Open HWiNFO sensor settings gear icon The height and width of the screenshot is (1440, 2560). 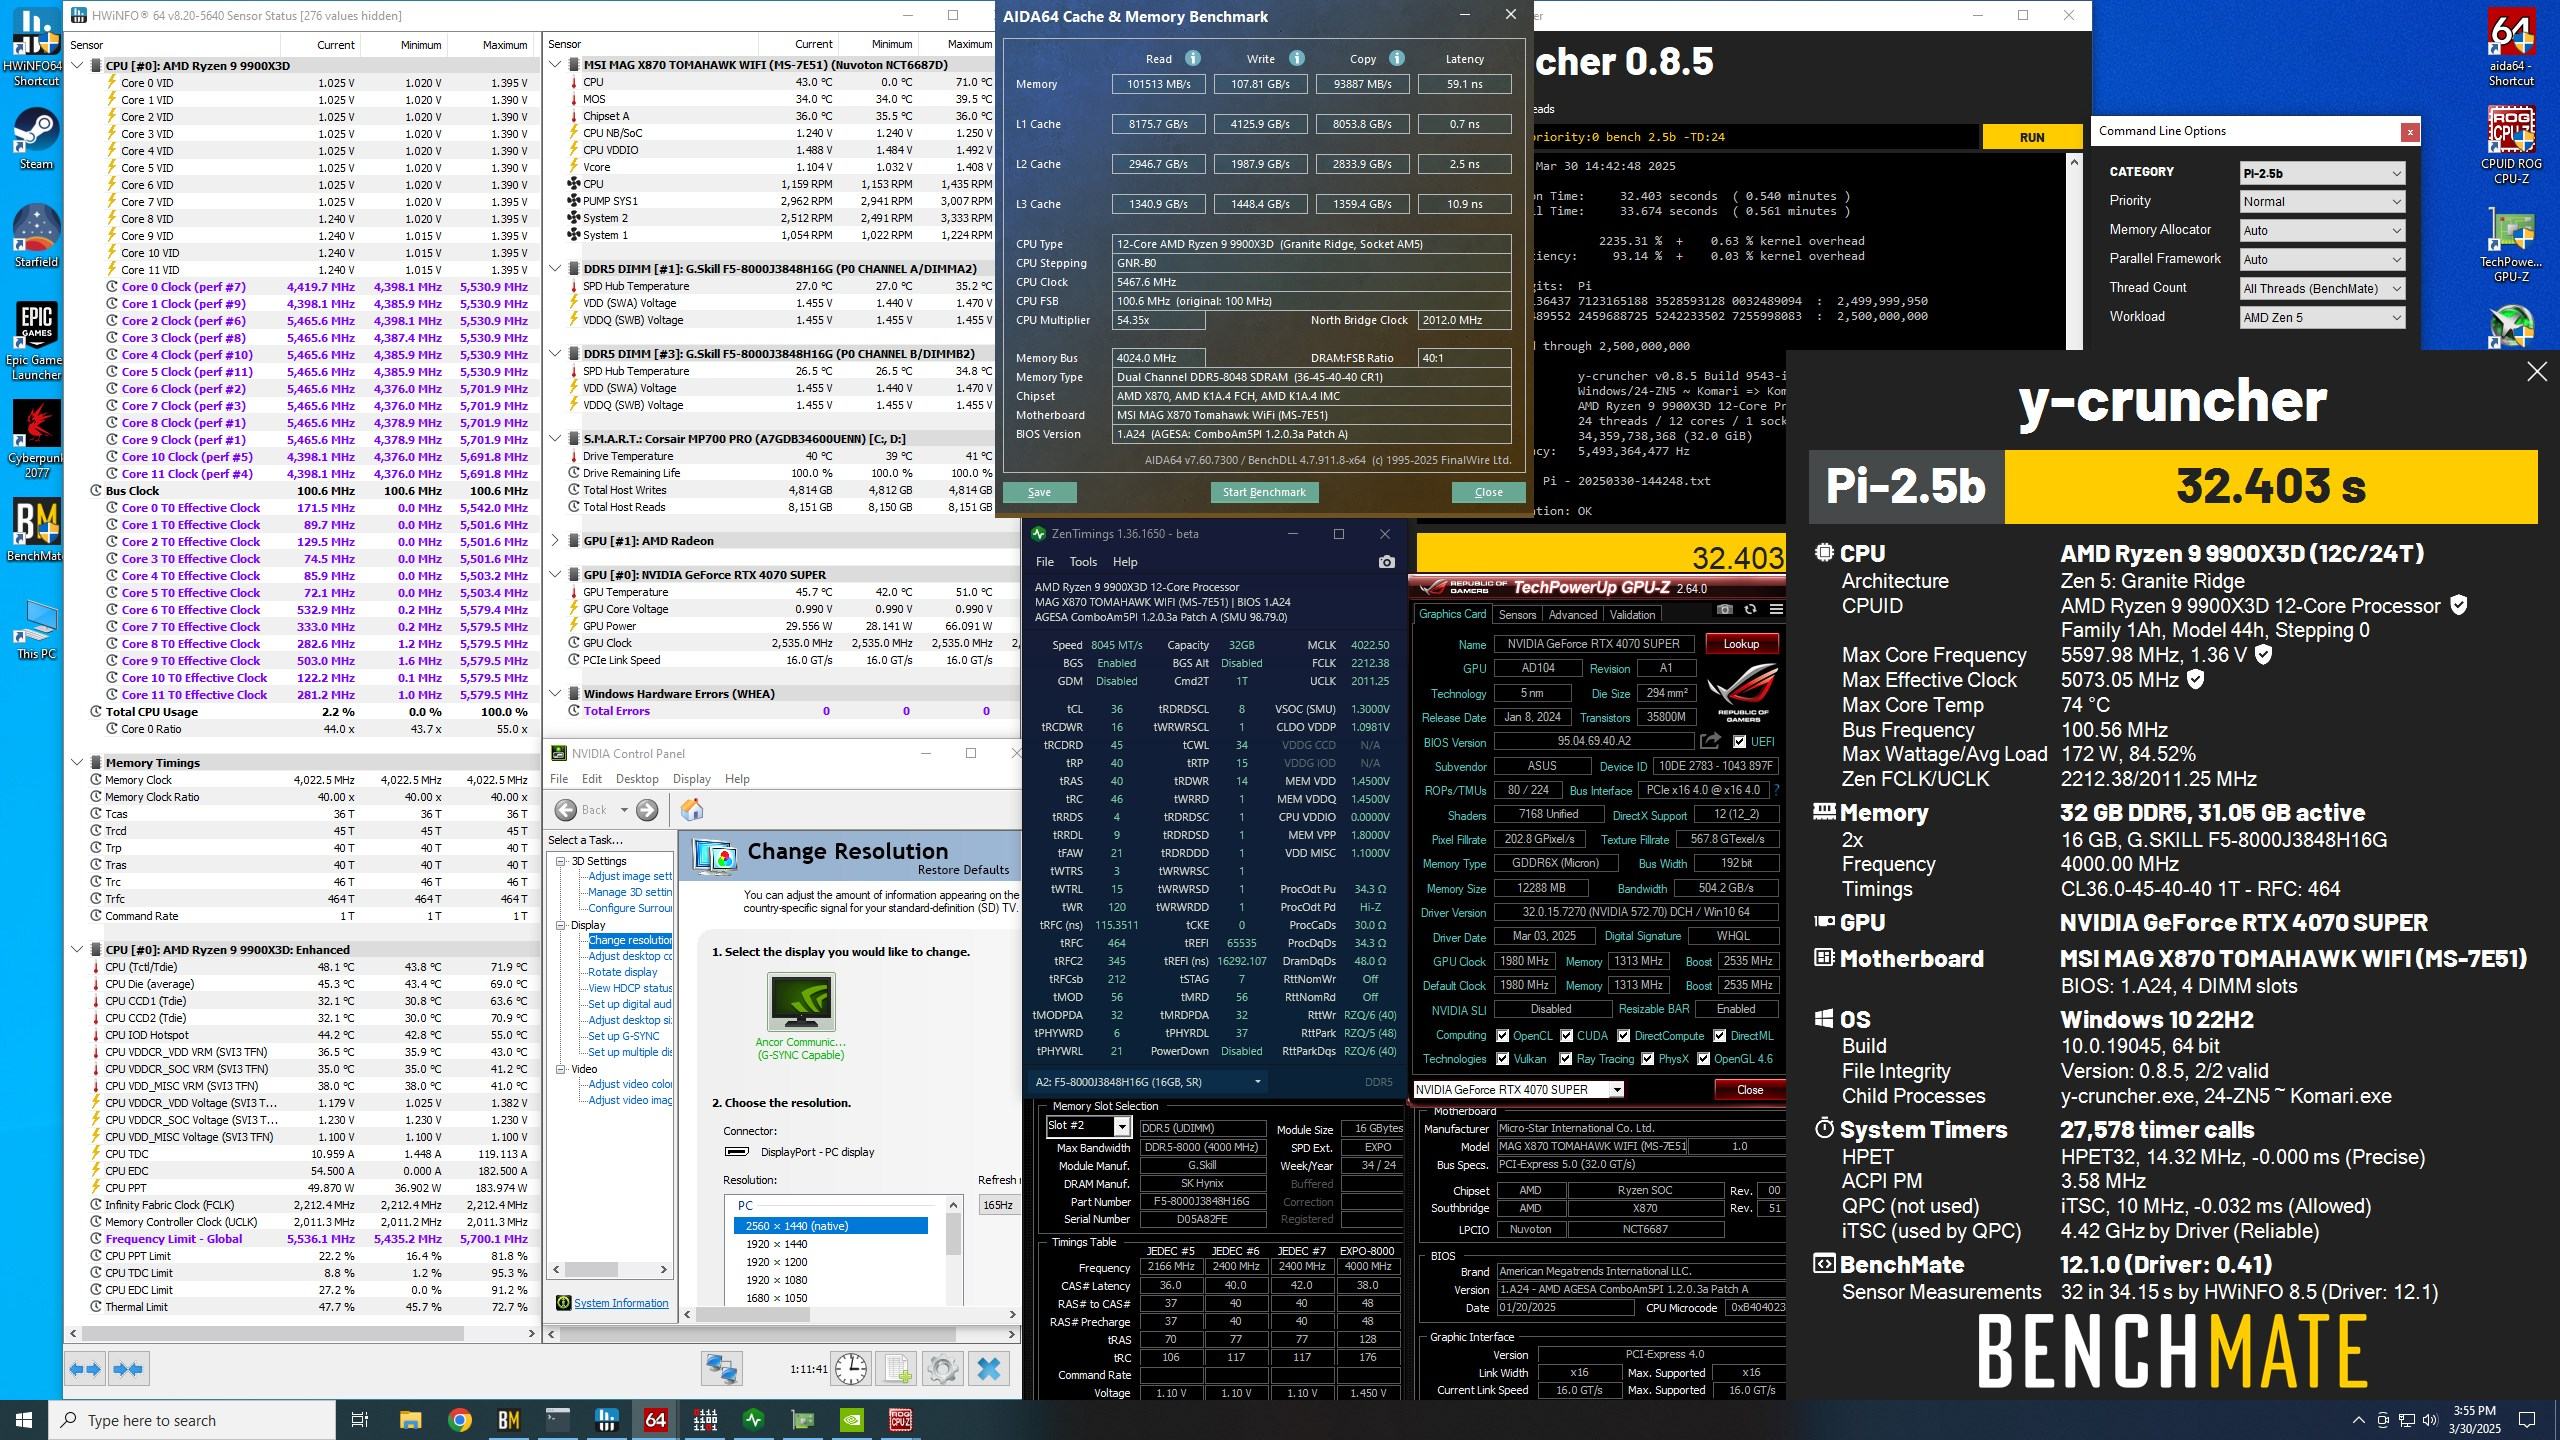pyautogui.click(x=941, y=1368)
